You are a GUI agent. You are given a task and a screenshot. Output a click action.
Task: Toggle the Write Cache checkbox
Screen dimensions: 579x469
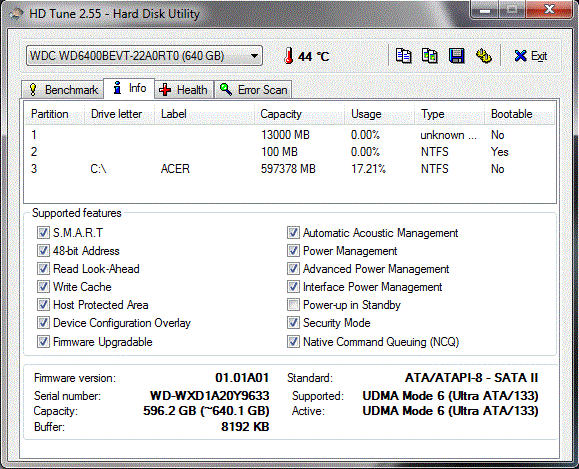click(43, 287)
